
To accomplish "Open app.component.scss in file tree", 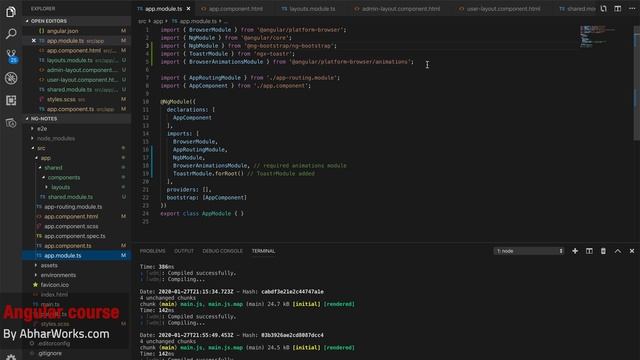I will point(76,226).
